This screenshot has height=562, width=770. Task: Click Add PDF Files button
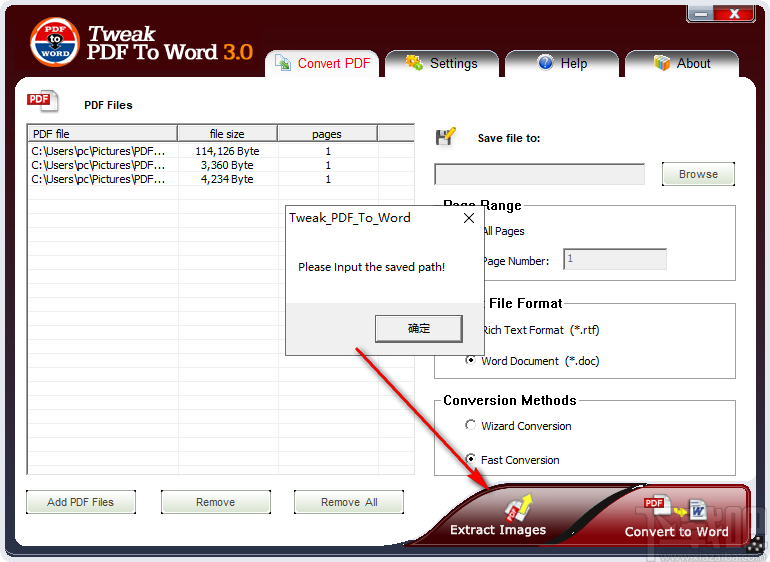coord(81,502)
